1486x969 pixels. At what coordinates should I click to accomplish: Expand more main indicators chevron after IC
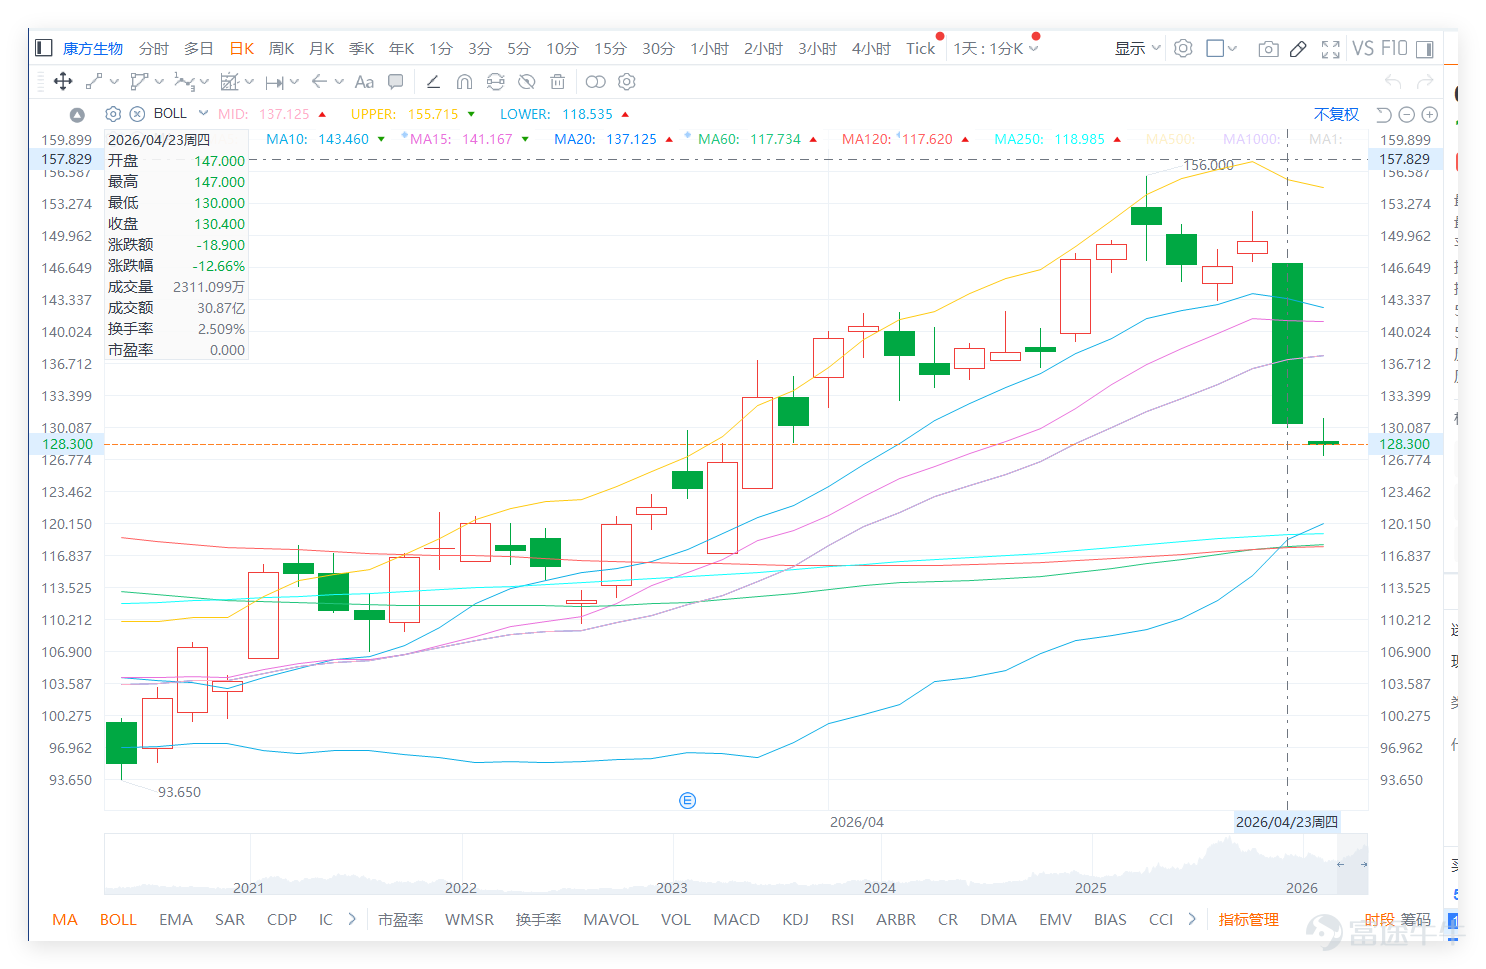tap(352, 919)
